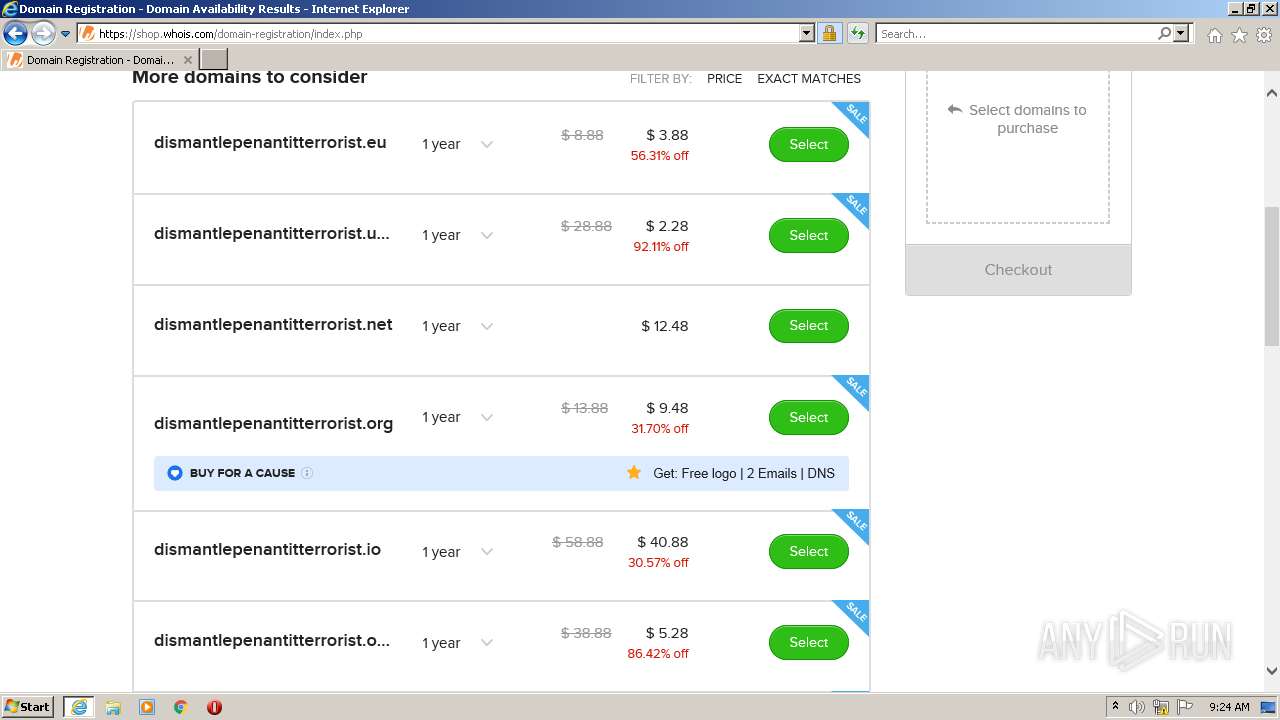Show hidden system tray icons
Screen dimensions: 1280x720
[1115, 707]
